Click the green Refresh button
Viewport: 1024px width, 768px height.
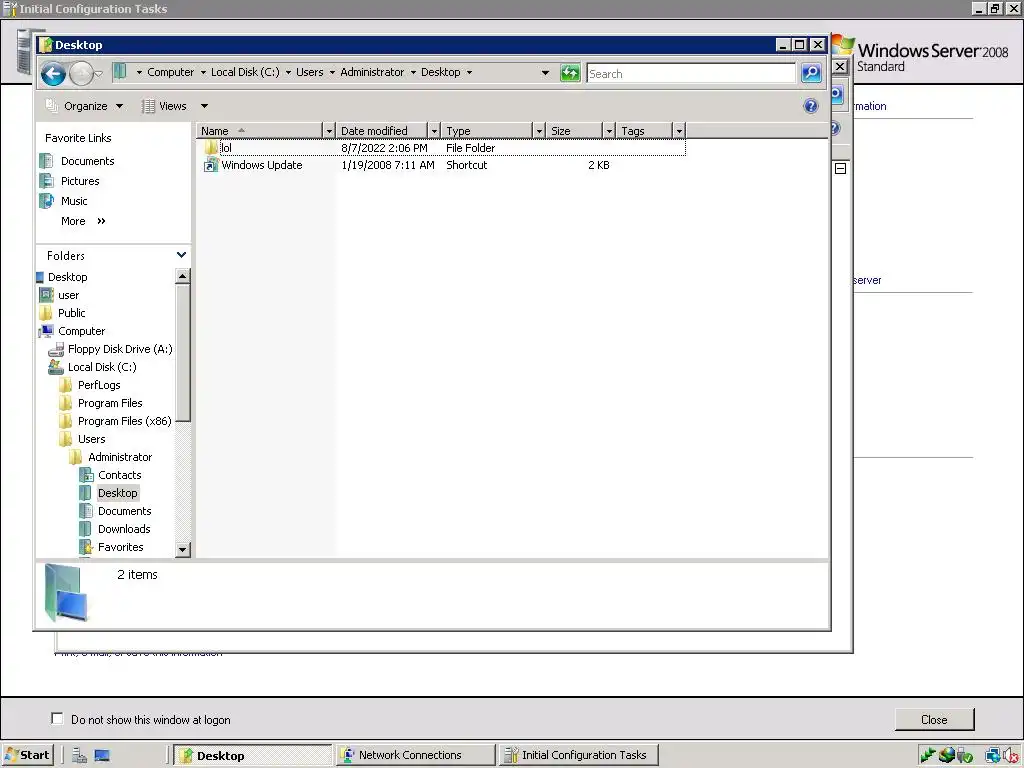point(570,73)
